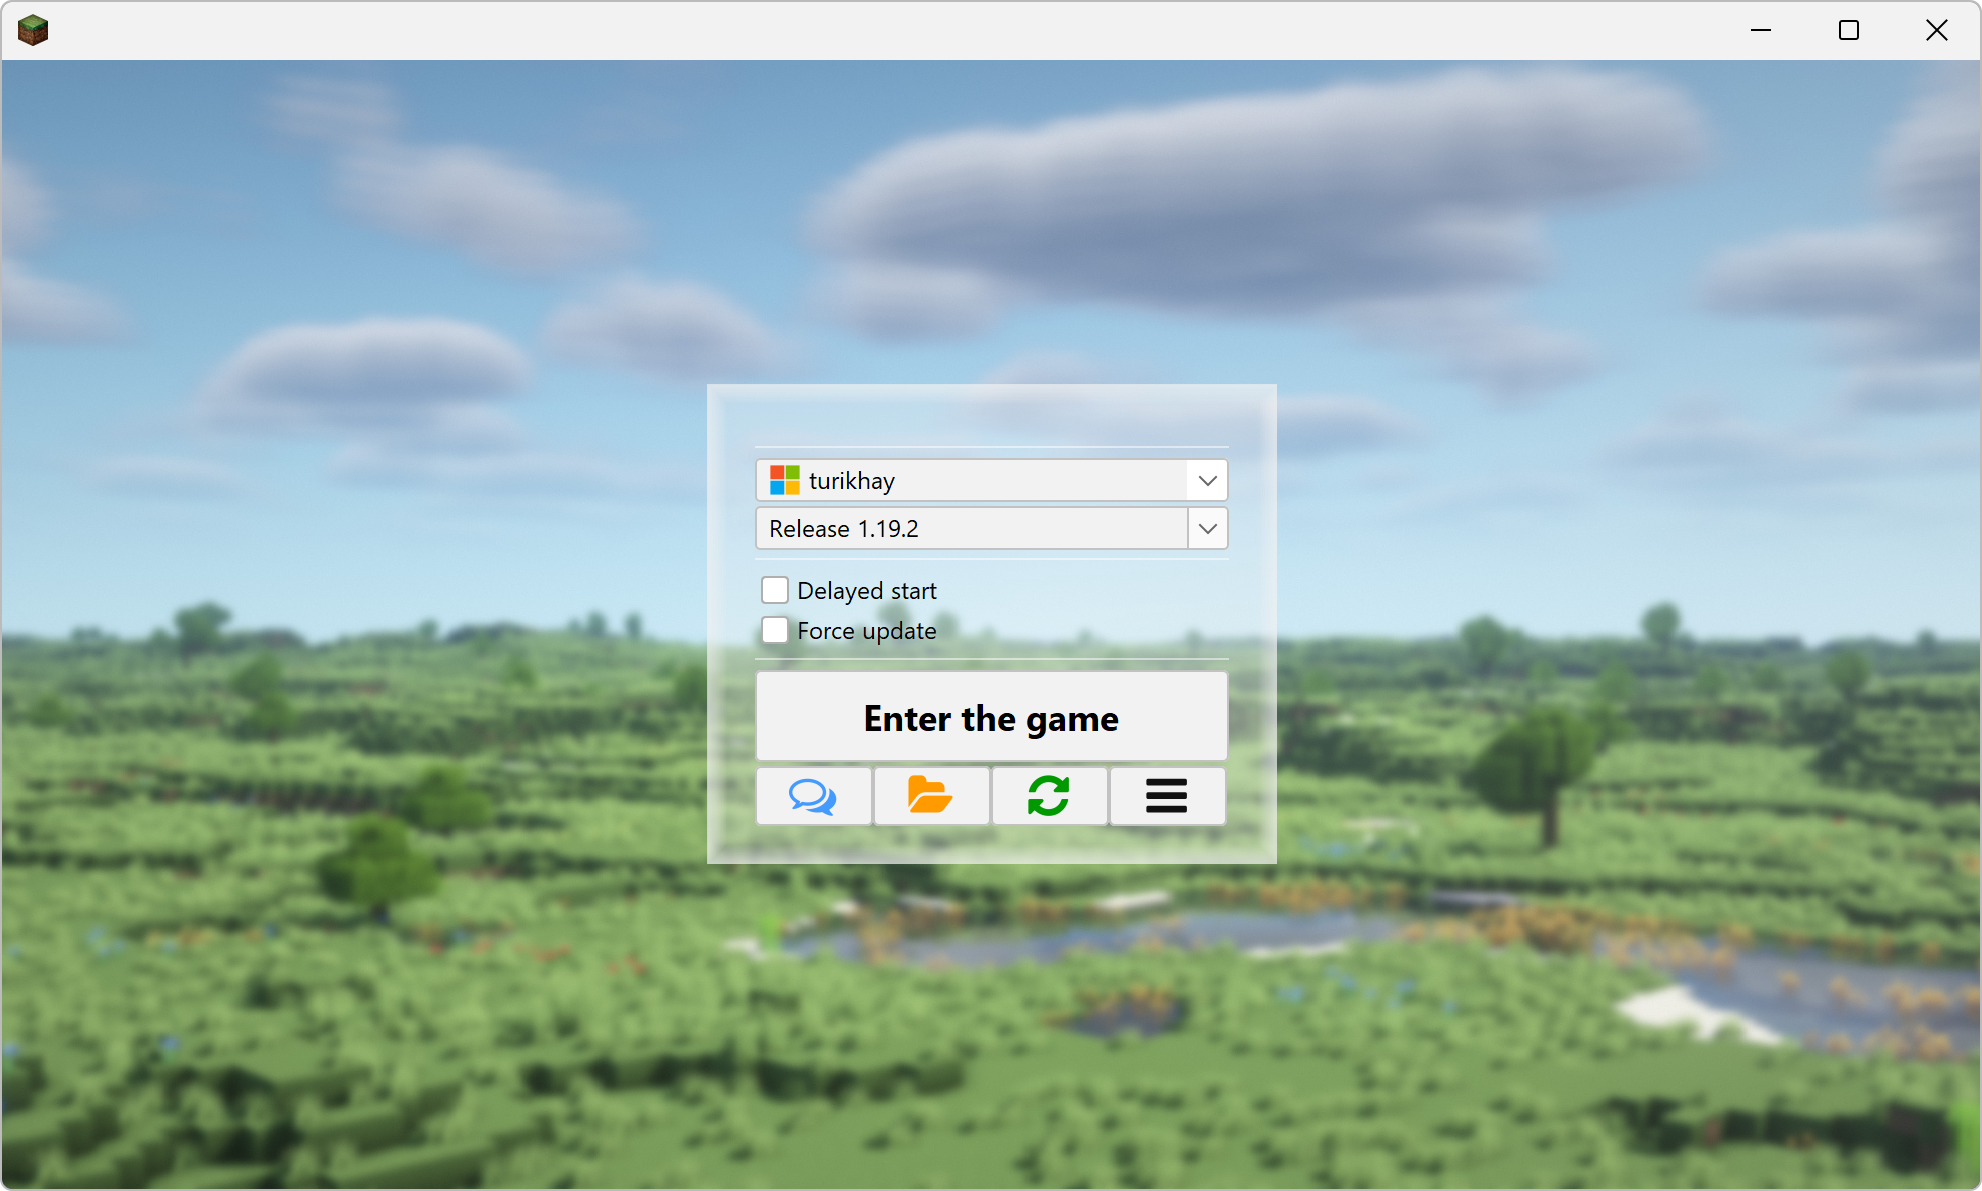Screen dimensions: 1982x1191
Task: Enable the Force update checkbox
Action: [773, 630]
